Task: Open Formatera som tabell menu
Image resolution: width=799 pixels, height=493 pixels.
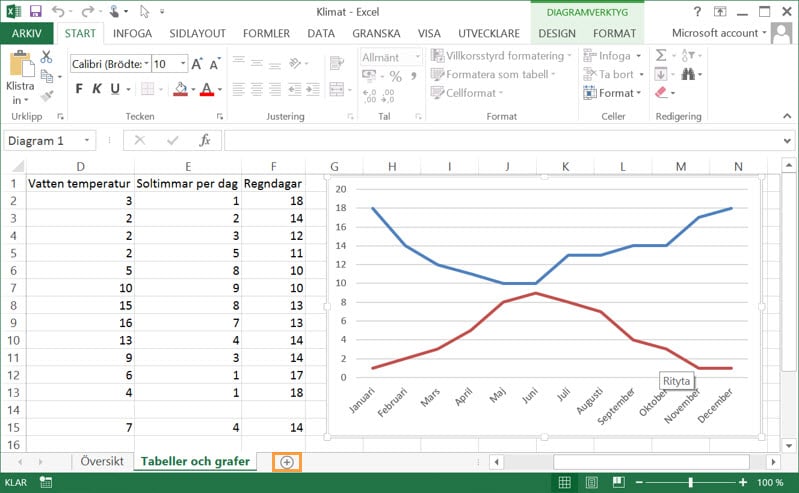Action: tap(493, 74)
